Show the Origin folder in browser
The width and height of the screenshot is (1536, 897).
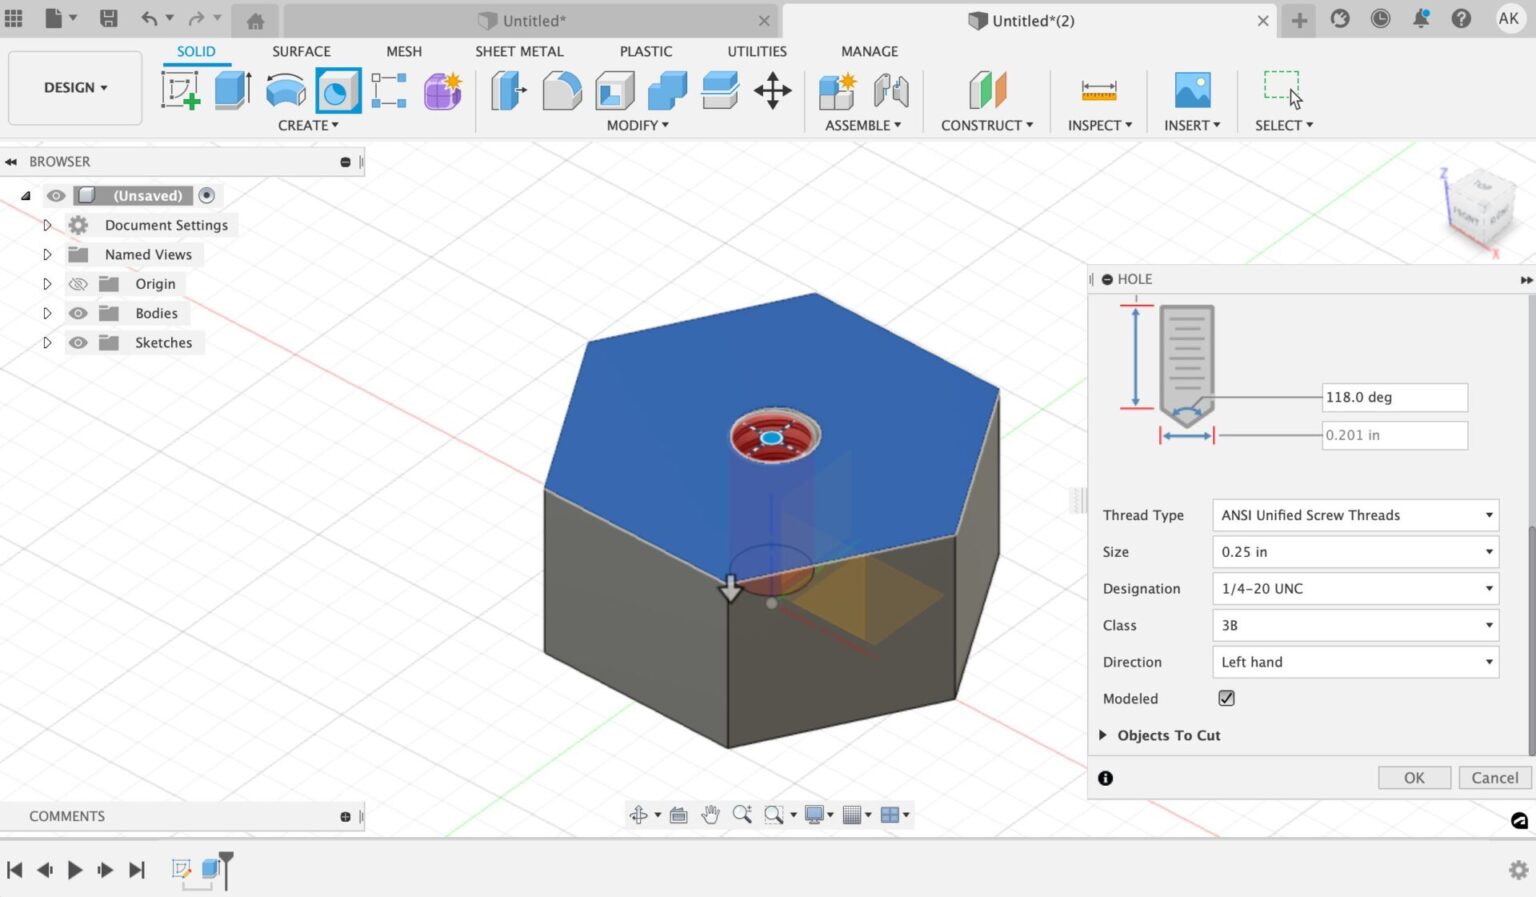[78, 283]
